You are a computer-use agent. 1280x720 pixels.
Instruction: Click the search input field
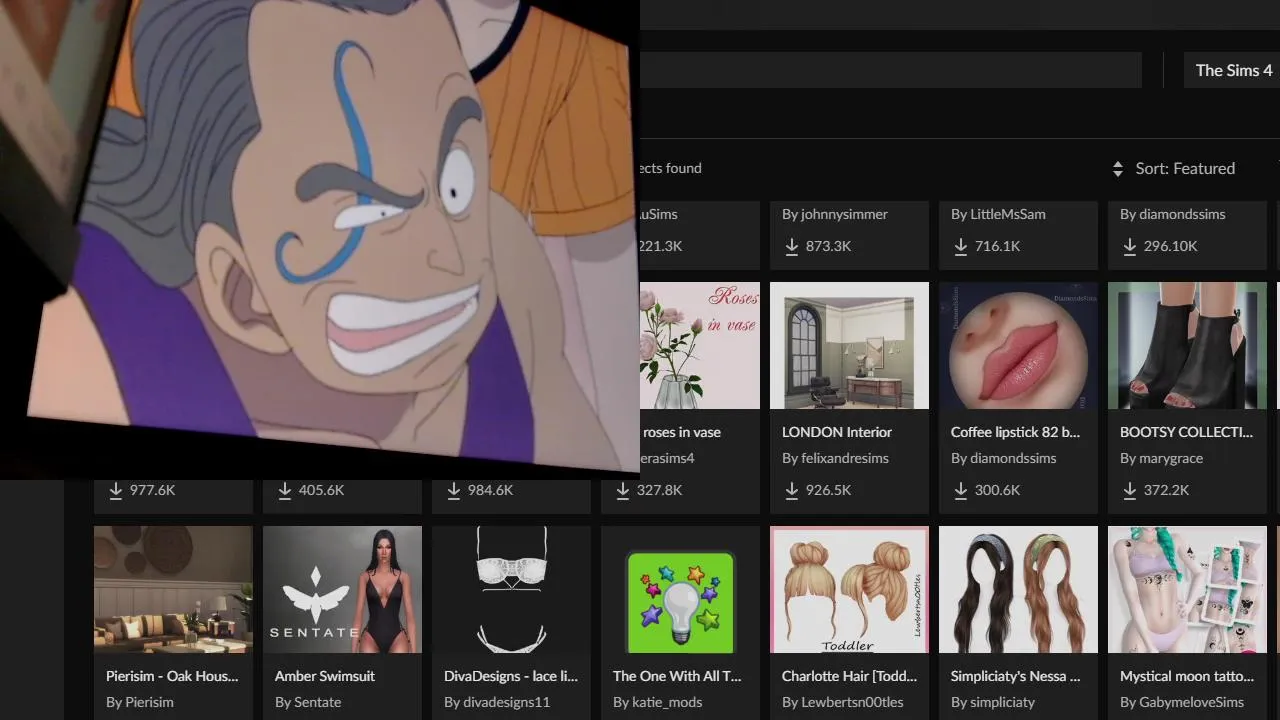click(x=890, y=70)
